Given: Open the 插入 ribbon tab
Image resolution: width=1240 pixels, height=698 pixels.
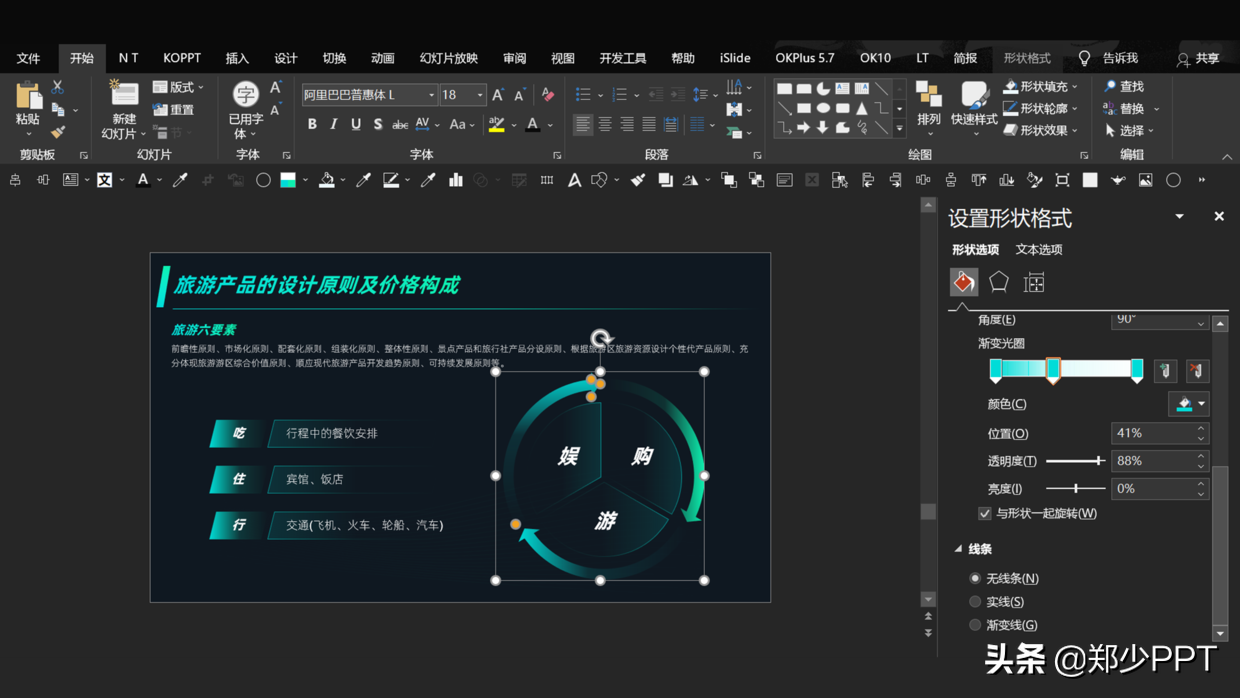Looking at the screenshot, I should pos(237,58).
